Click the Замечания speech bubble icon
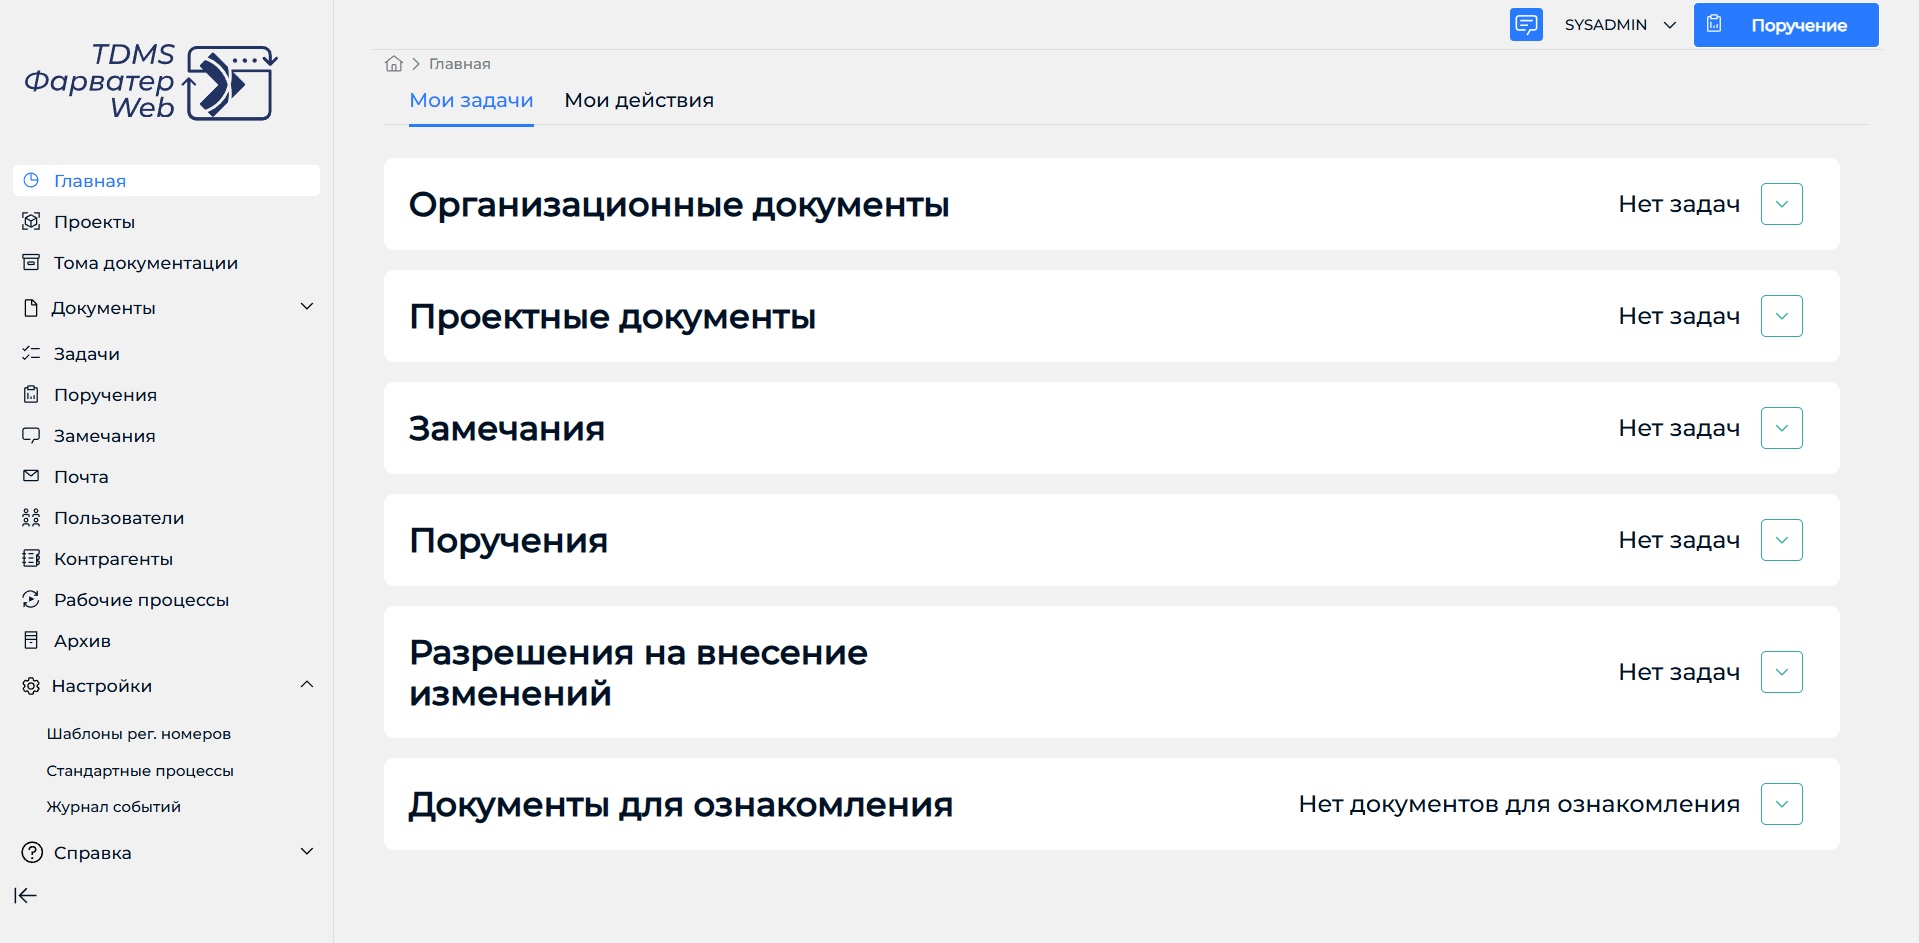Viewport: 1919px width, 943px height. click(31, 435)
